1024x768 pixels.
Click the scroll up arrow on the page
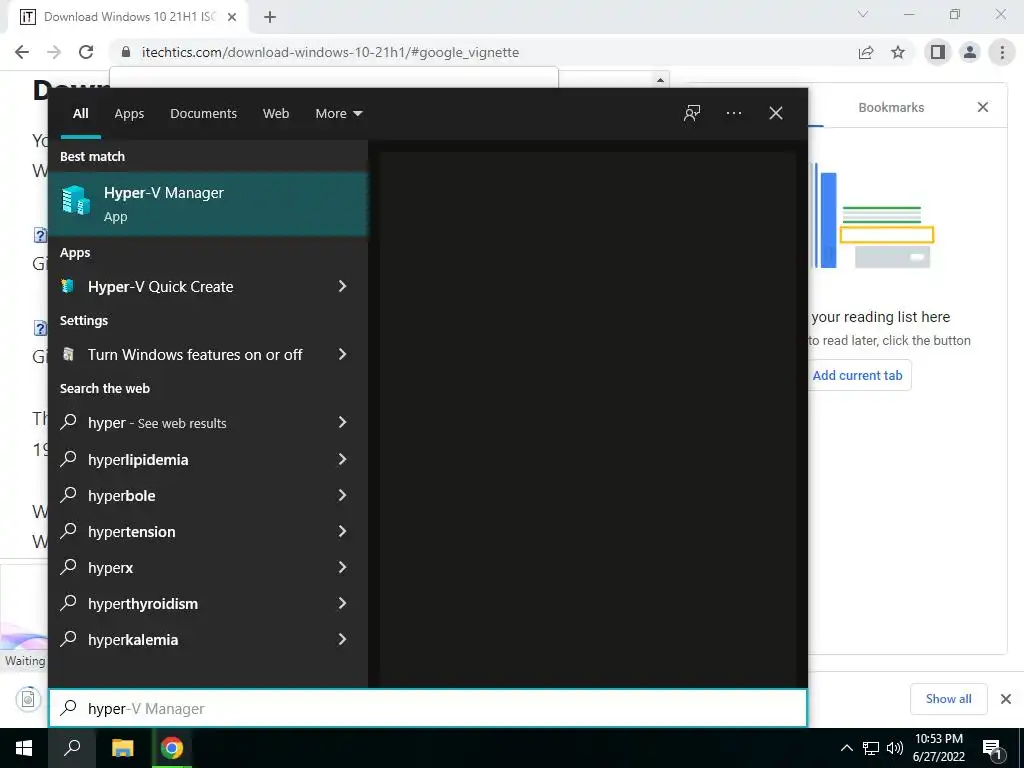660,80
